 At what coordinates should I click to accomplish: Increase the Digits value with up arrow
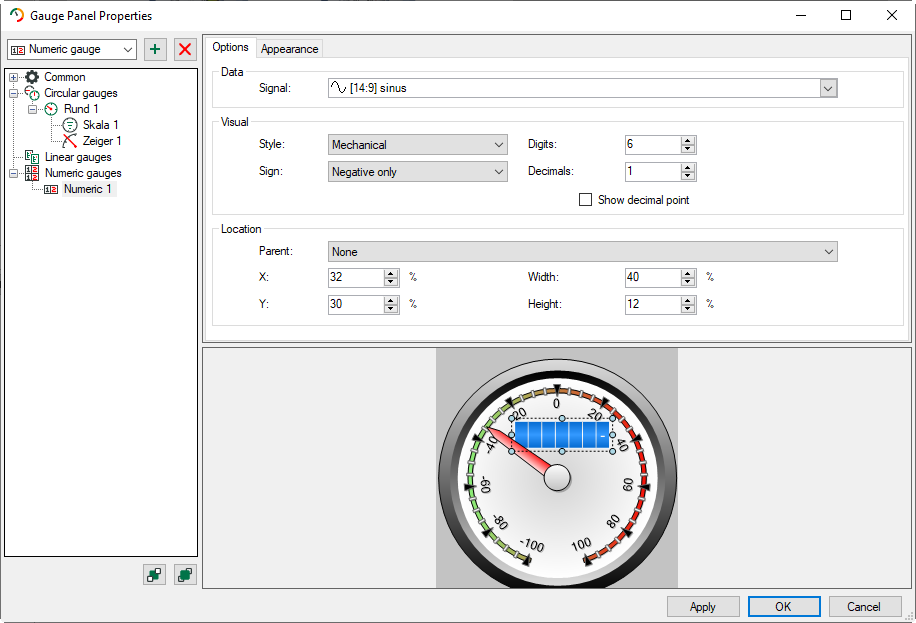click(x=688, y=140)
